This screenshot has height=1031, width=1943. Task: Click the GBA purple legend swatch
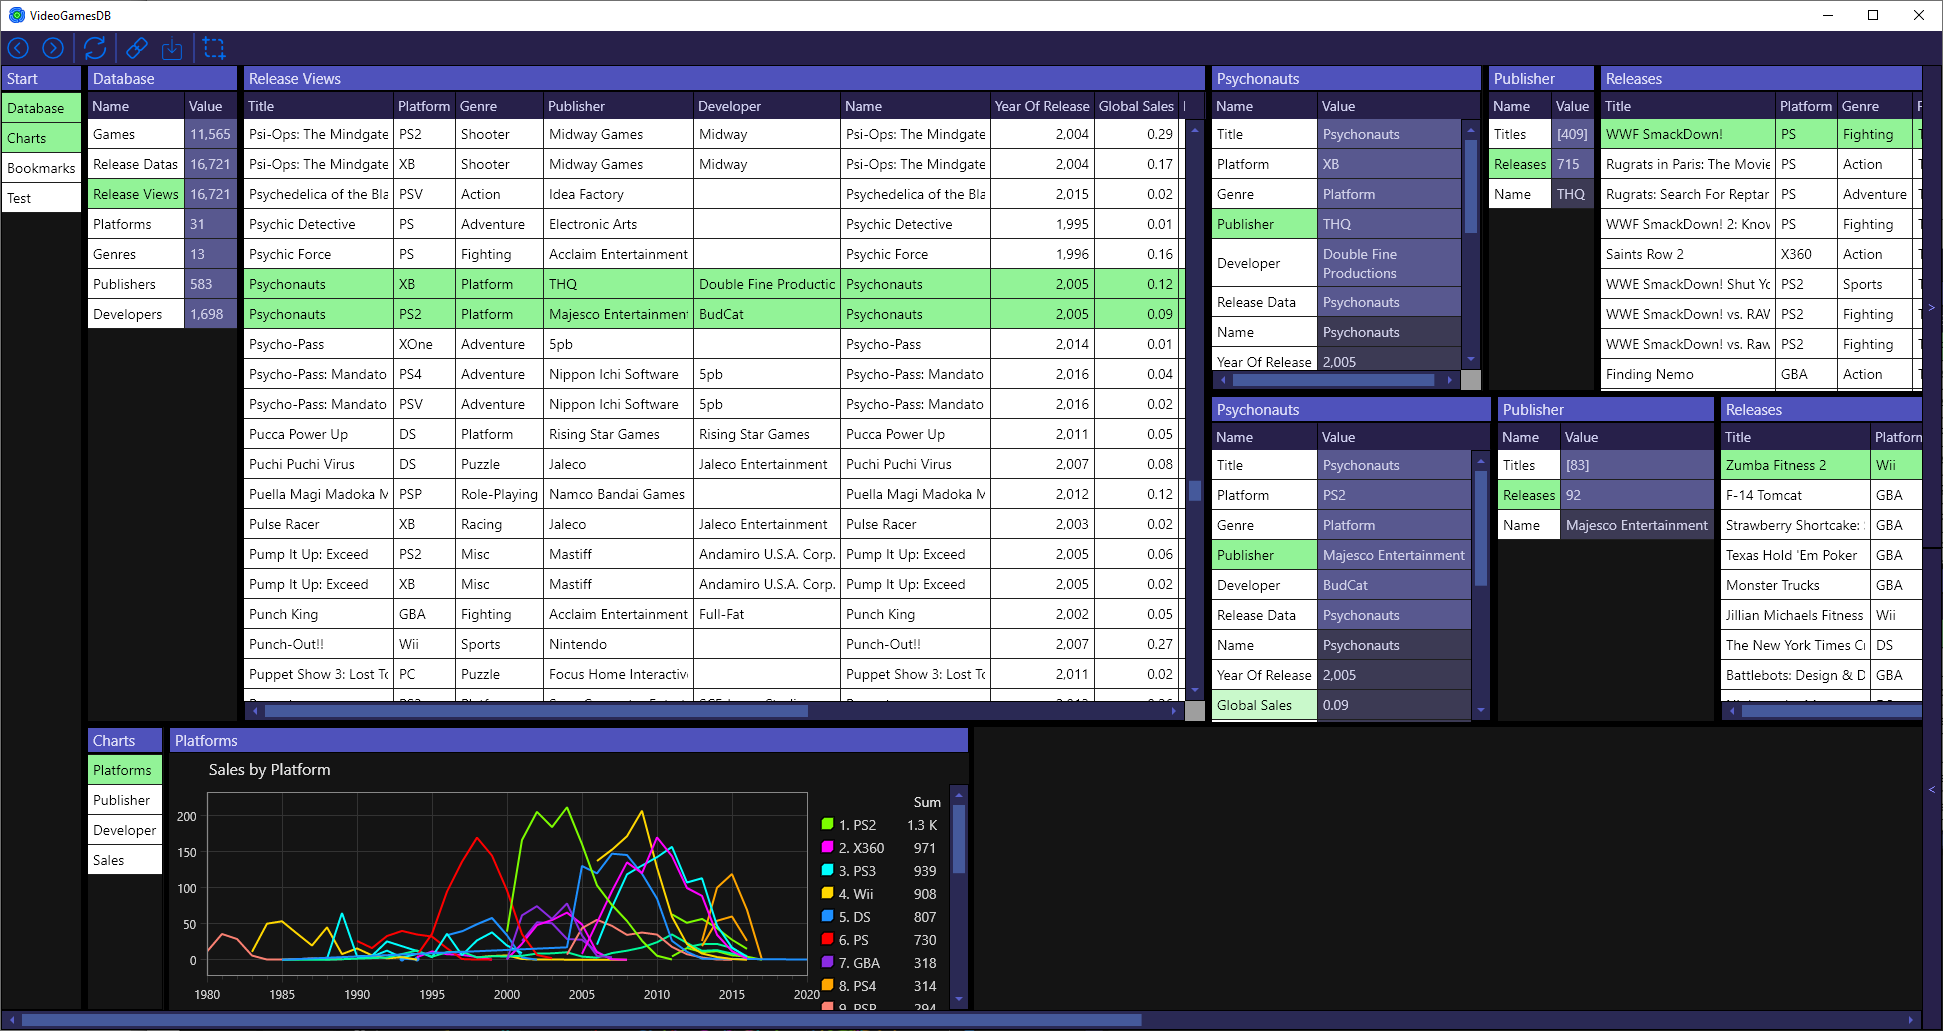click(827, 962)
